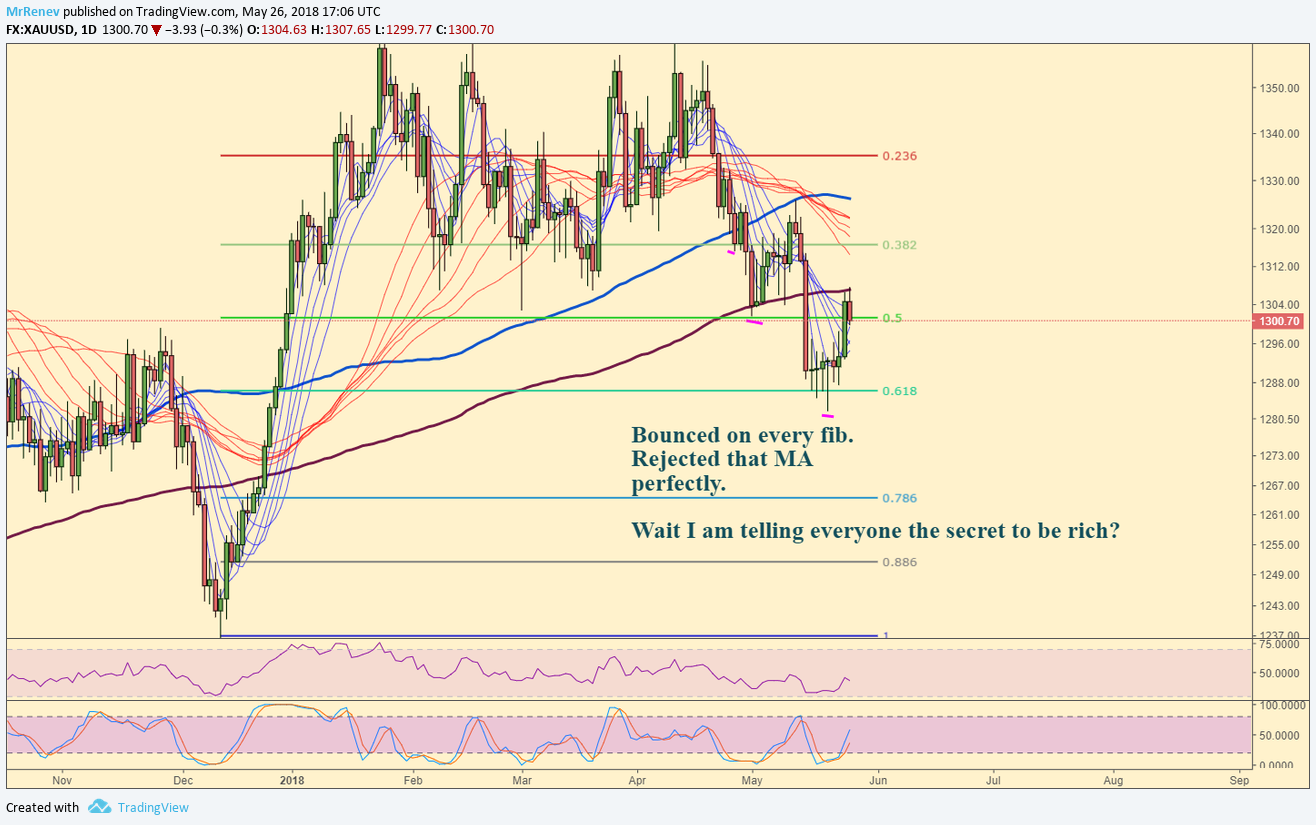Click the stochastic 0.0000 scale label
This screenshot has width=1316, height=825.
[1279, 765]
